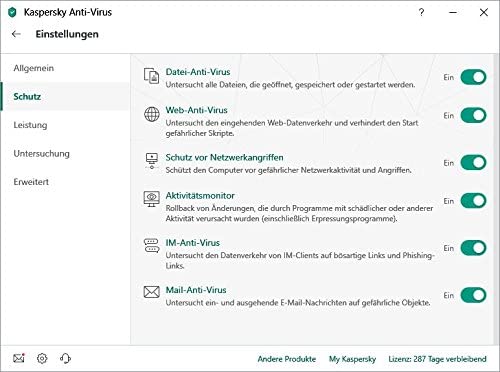The height and width of the screenshot is (372, 500).
Task: Open support via the headset icon
Action: pyautogui.click(x=65, y=358)
